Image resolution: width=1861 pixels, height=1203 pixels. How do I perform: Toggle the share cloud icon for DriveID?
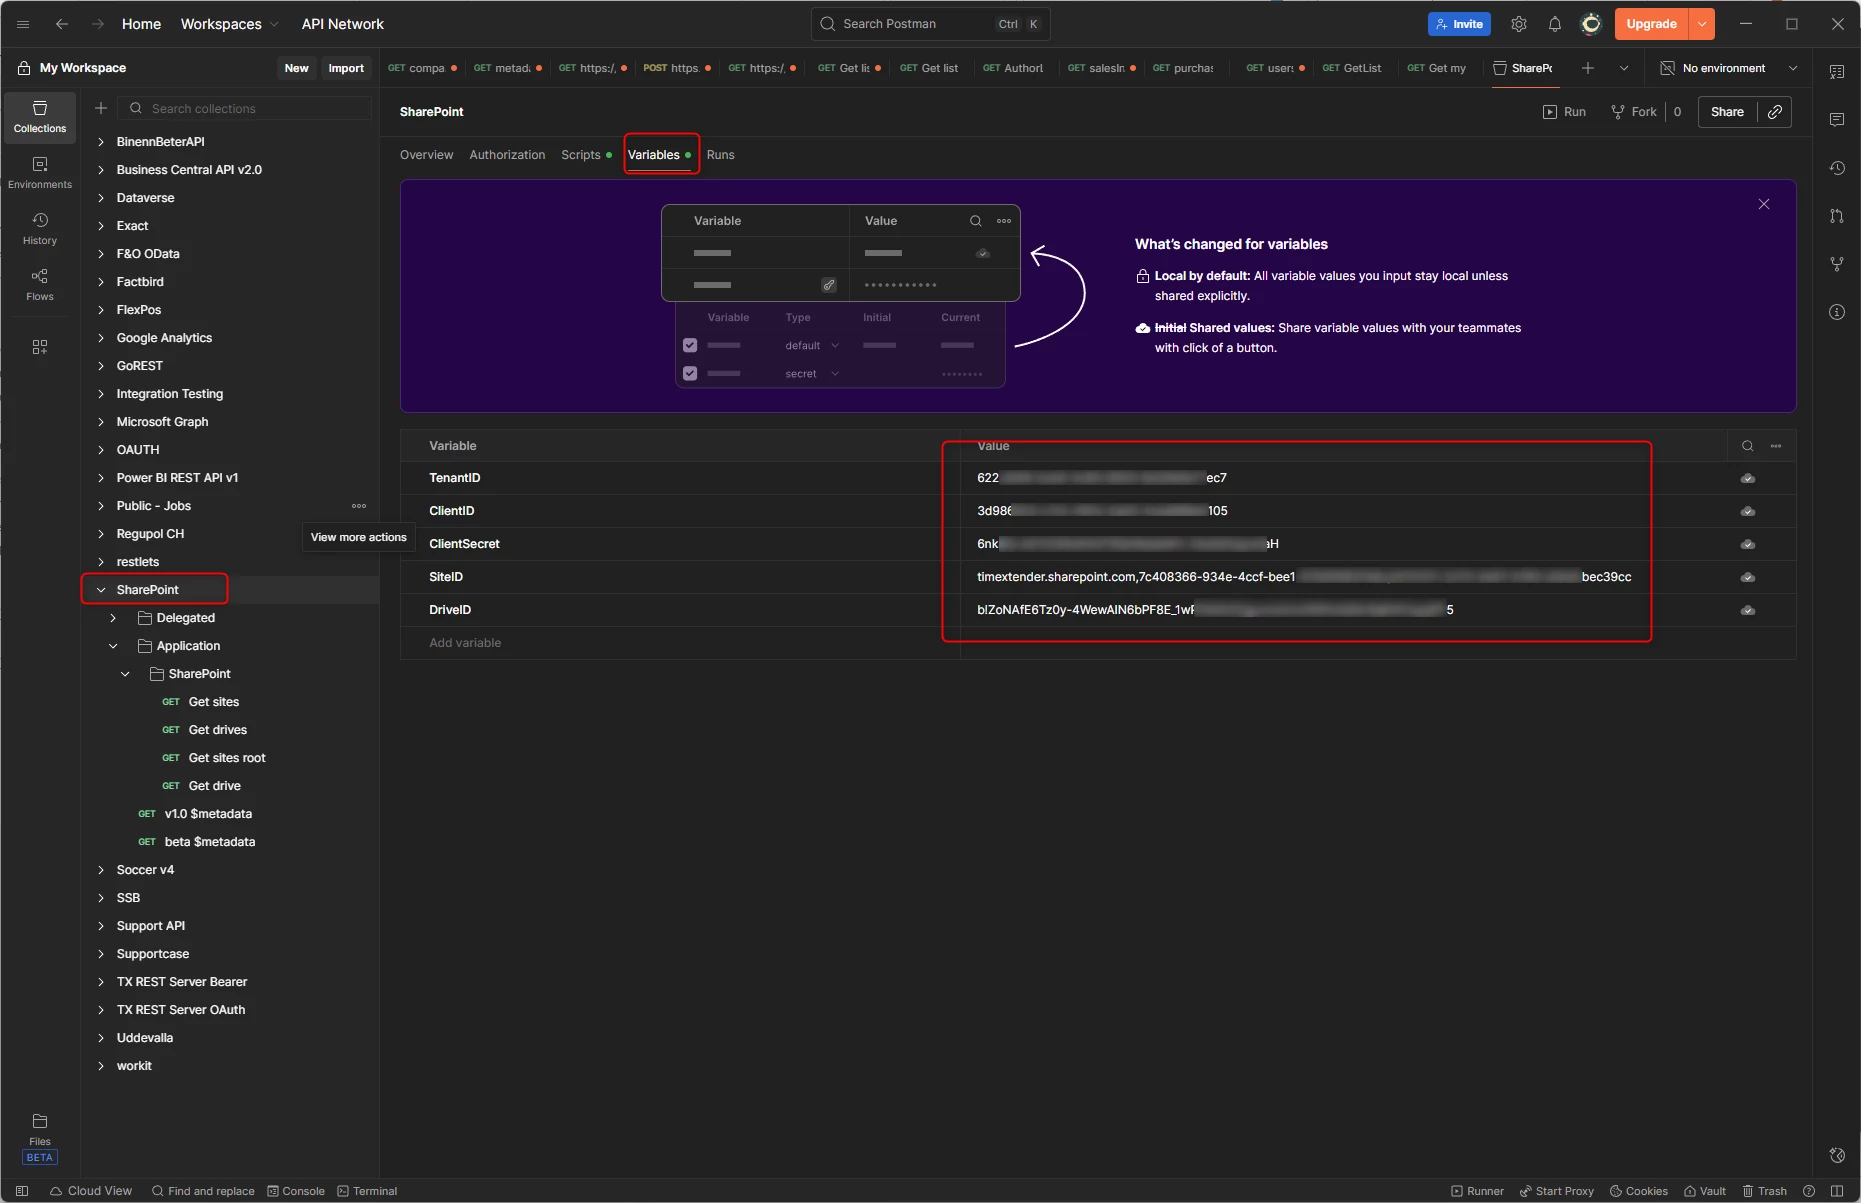coord(1747,611)
